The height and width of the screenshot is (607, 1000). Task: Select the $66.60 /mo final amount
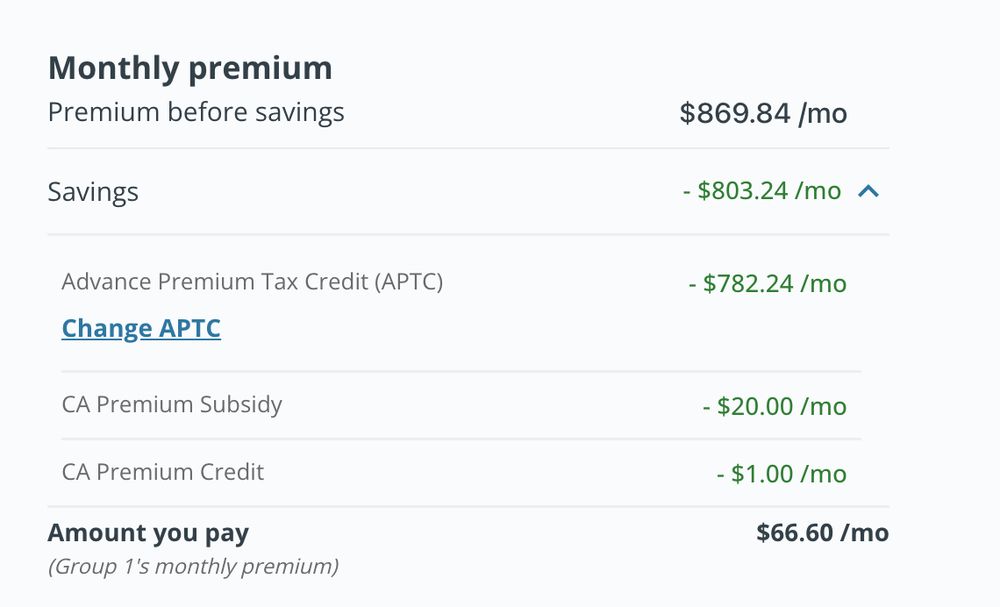tap(822, 533)
